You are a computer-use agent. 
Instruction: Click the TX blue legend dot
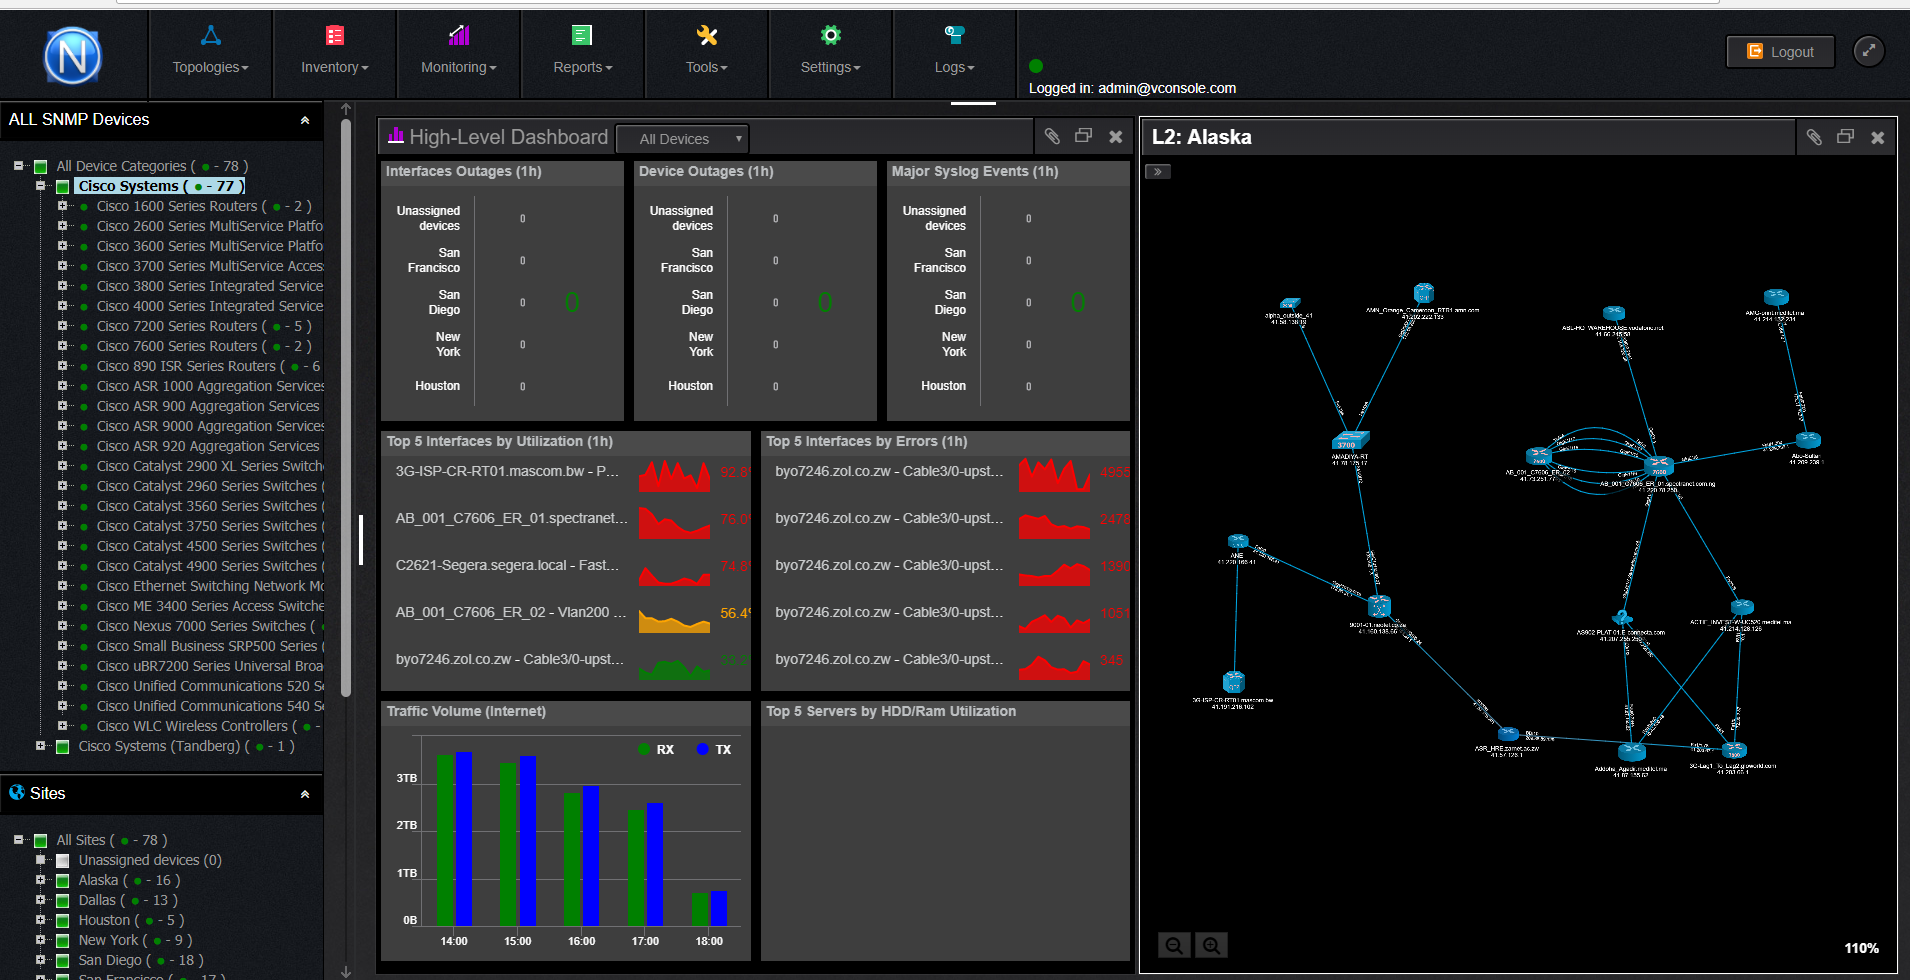(x=703, y=749)
